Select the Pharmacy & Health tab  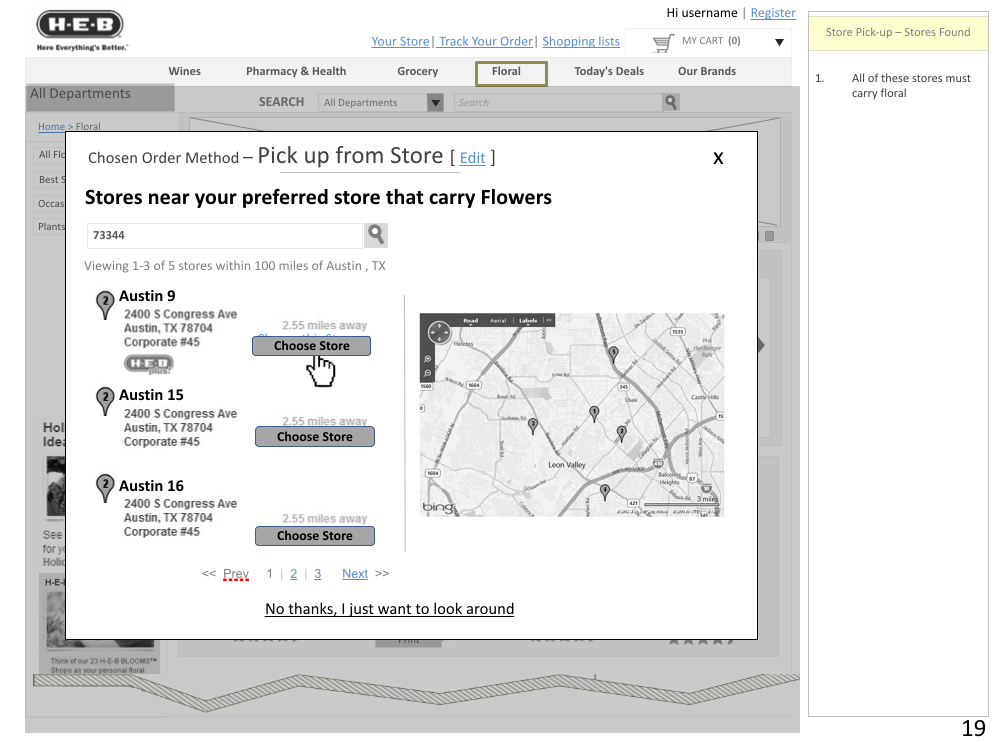(x=296, y=71)
